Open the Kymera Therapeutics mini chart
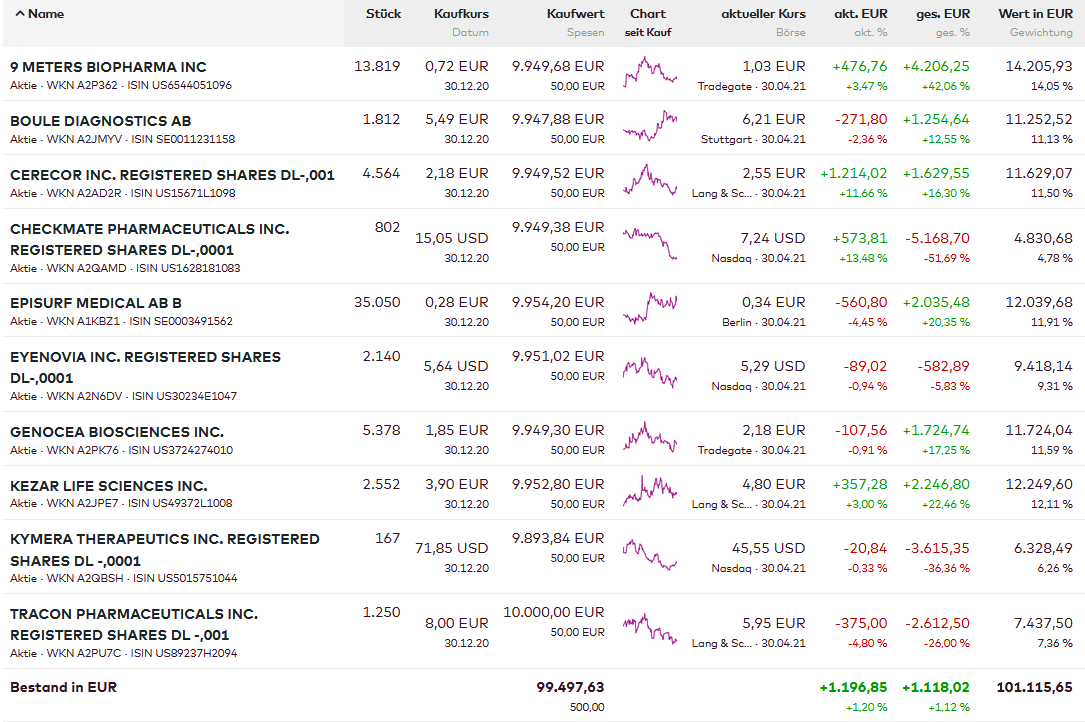The image size is (1085, 722). (x=649, y=553)
